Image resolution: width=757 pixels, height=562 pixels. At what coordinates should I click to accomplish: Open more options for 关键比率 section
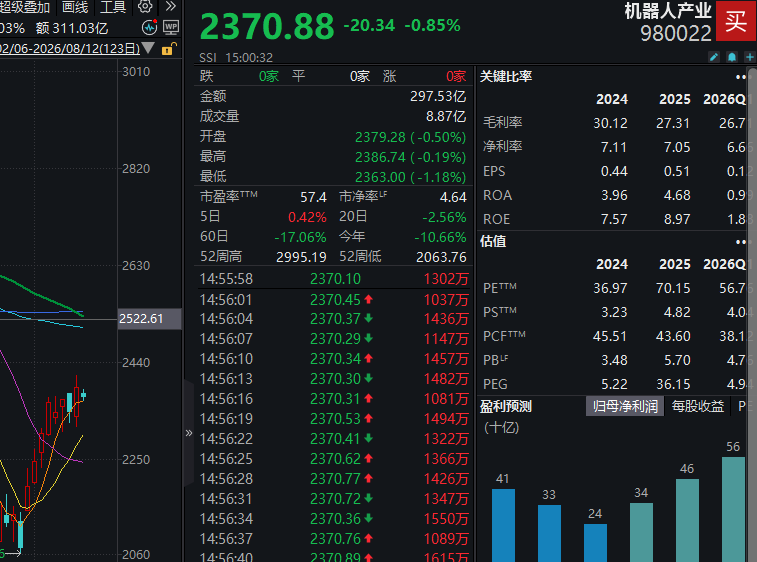pyautogui.click(x=741, y=77)
